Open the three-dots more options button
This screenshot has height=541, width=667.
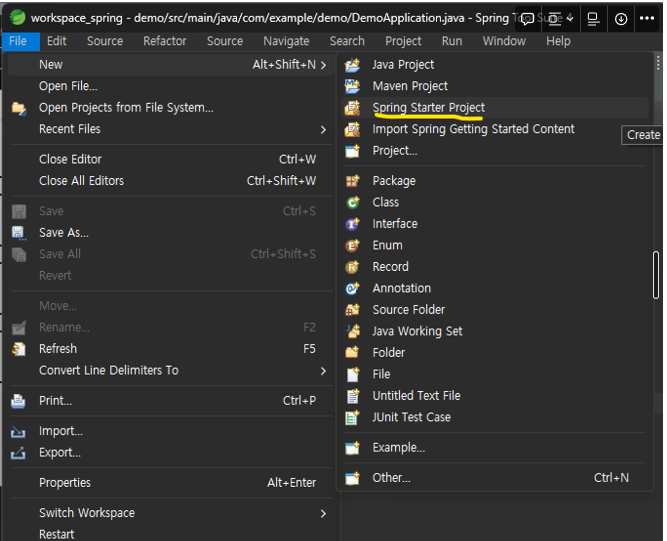point(647,18)
